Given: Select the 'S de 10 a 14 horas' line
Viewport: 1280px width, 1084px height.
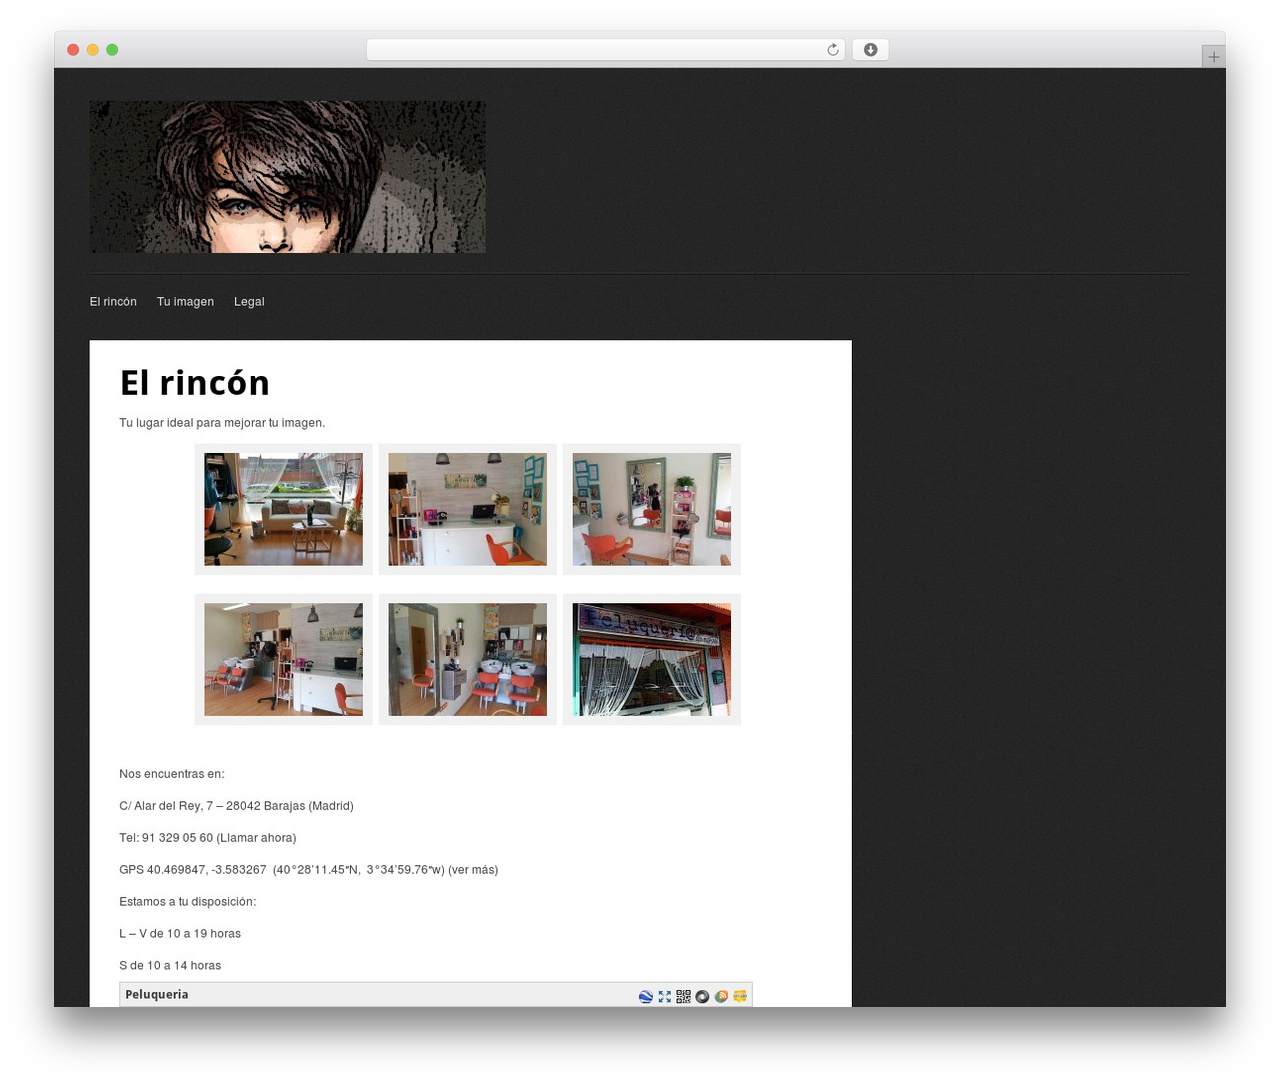Looking at the screenshot, I should coord(170,966).
